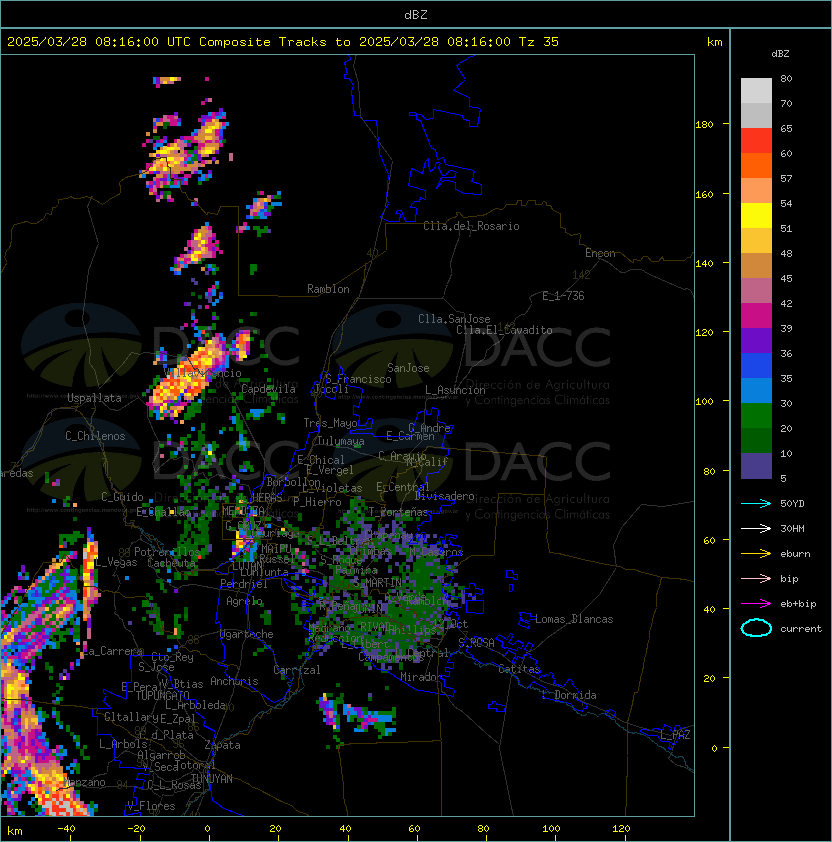
Task: Select the green swatch between 30 and 20
Action: coord(756,416)
